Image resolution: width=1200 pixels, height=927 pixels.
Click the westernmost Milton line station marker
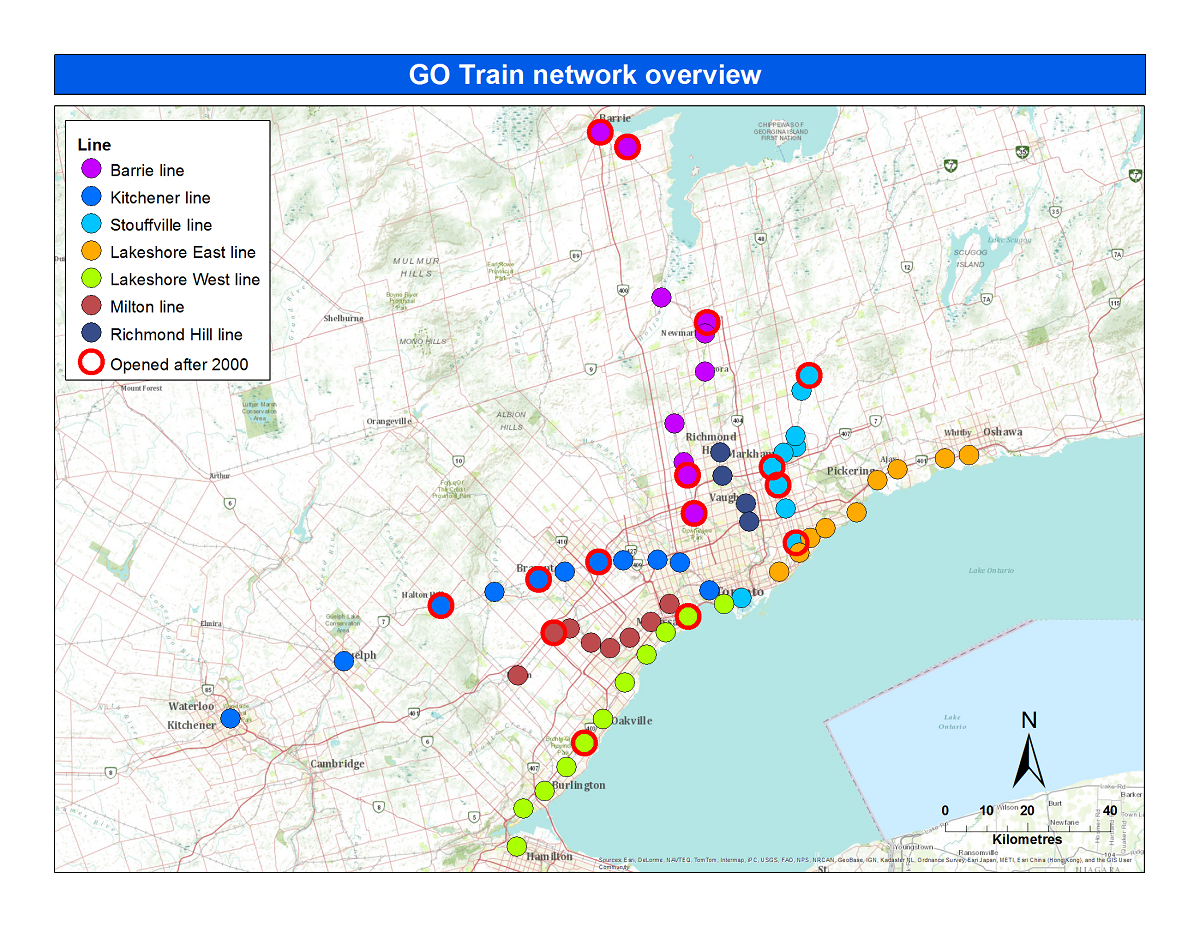click(x=518, y=675)
